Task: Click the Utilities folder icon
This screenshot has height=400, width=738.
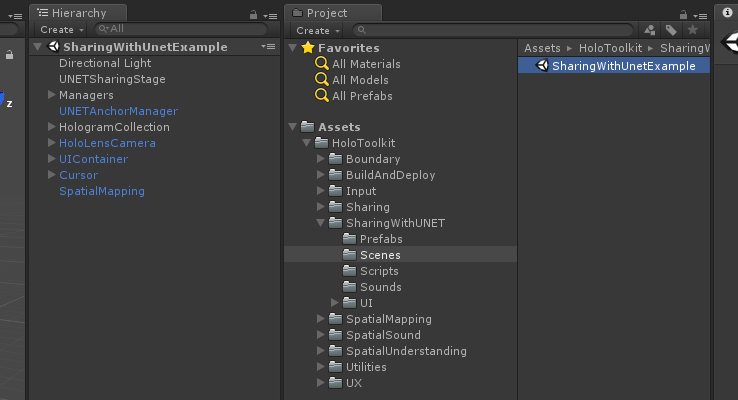Action: point(336,367)
